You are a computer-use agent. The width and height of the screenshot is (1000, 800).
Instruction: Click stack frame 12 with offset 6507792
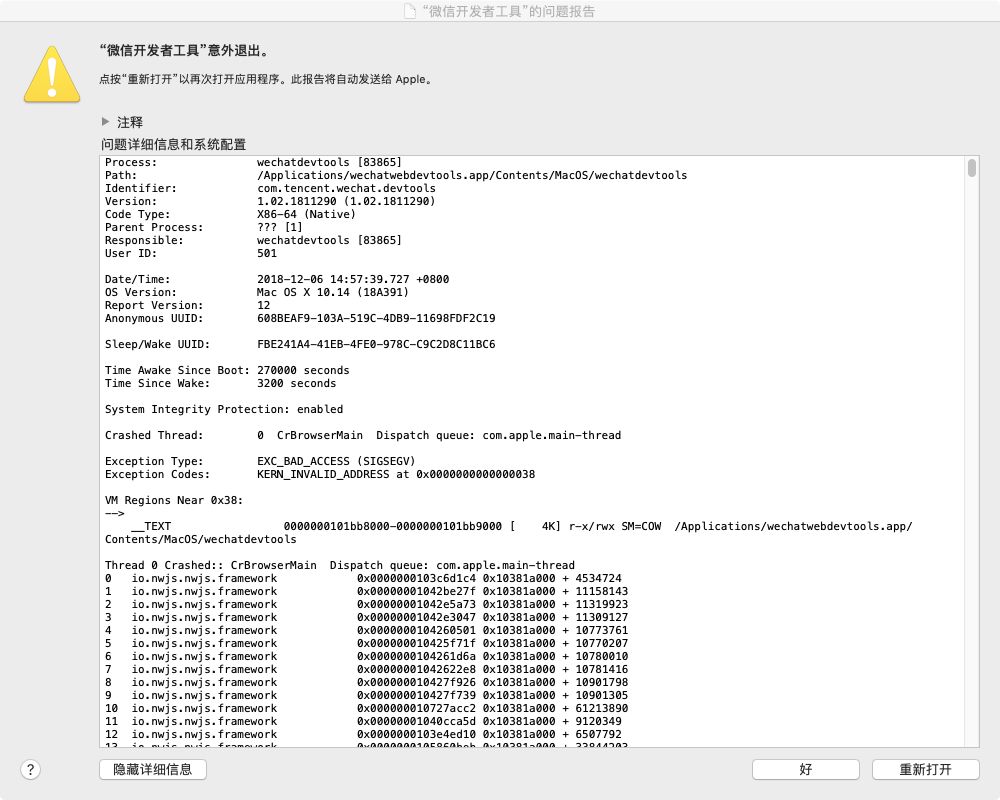[363, 734]
